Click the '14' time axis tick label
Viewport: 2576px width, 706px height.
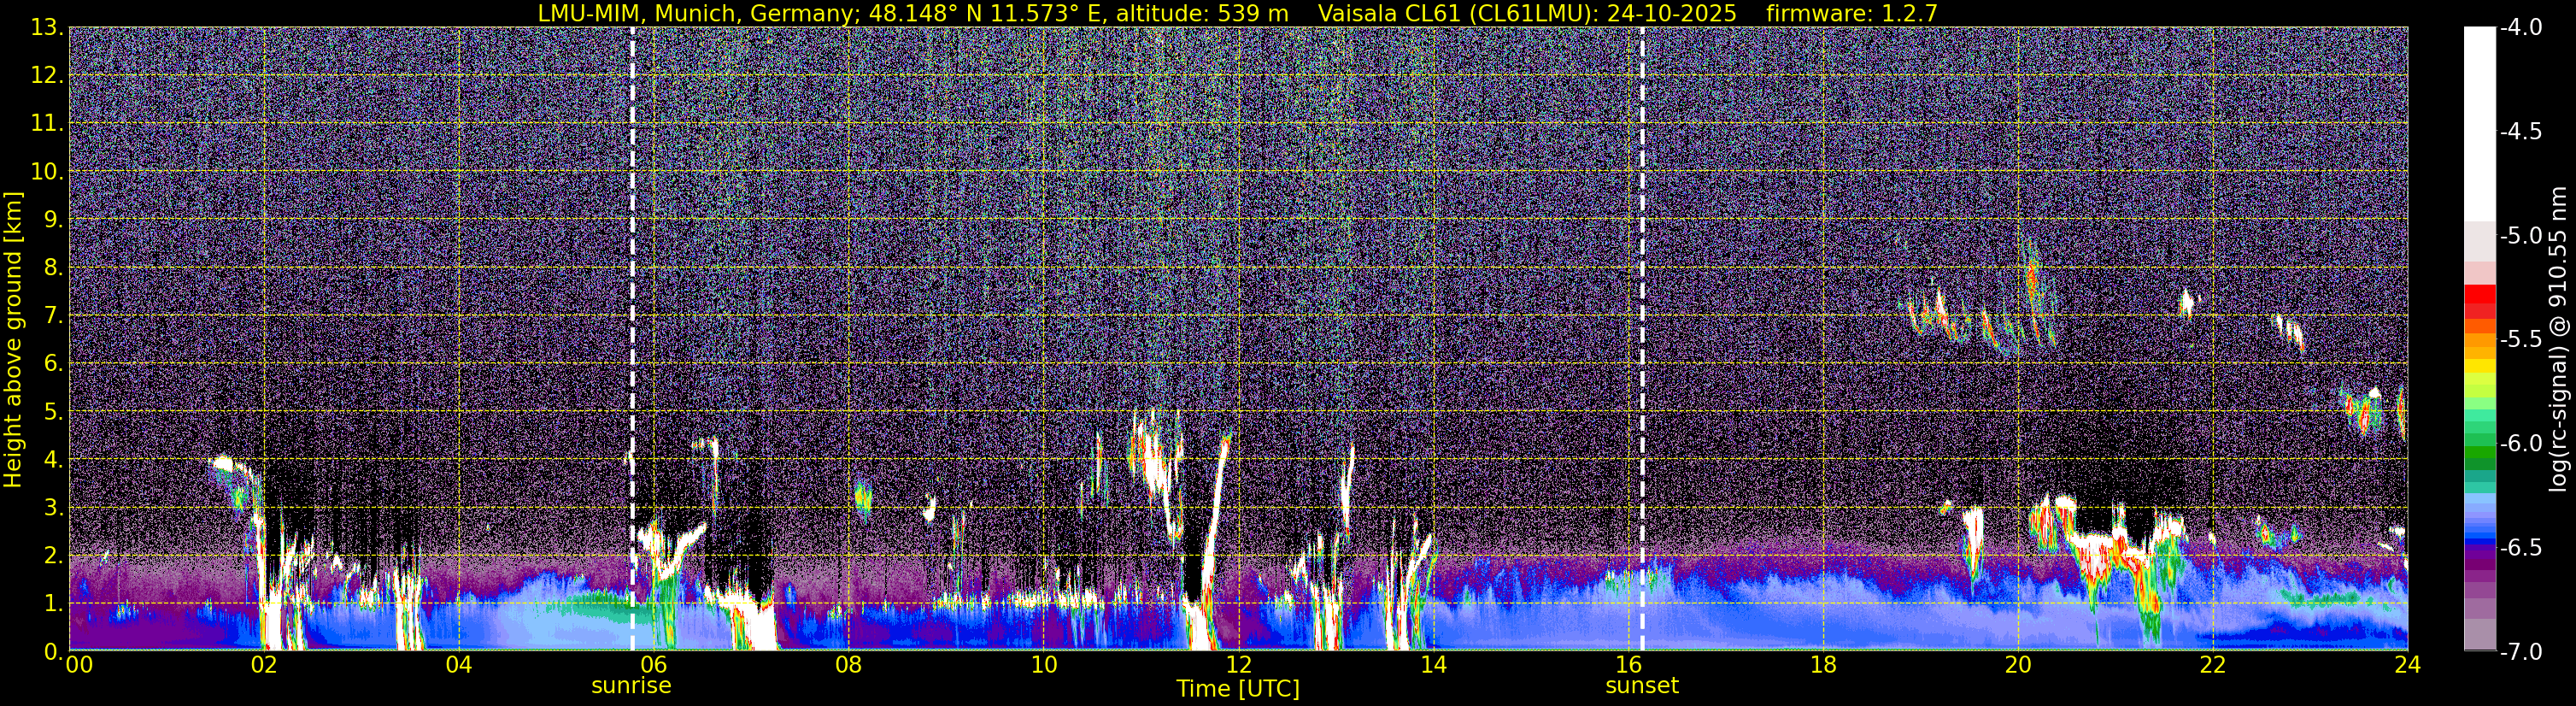click(1433, 665)
